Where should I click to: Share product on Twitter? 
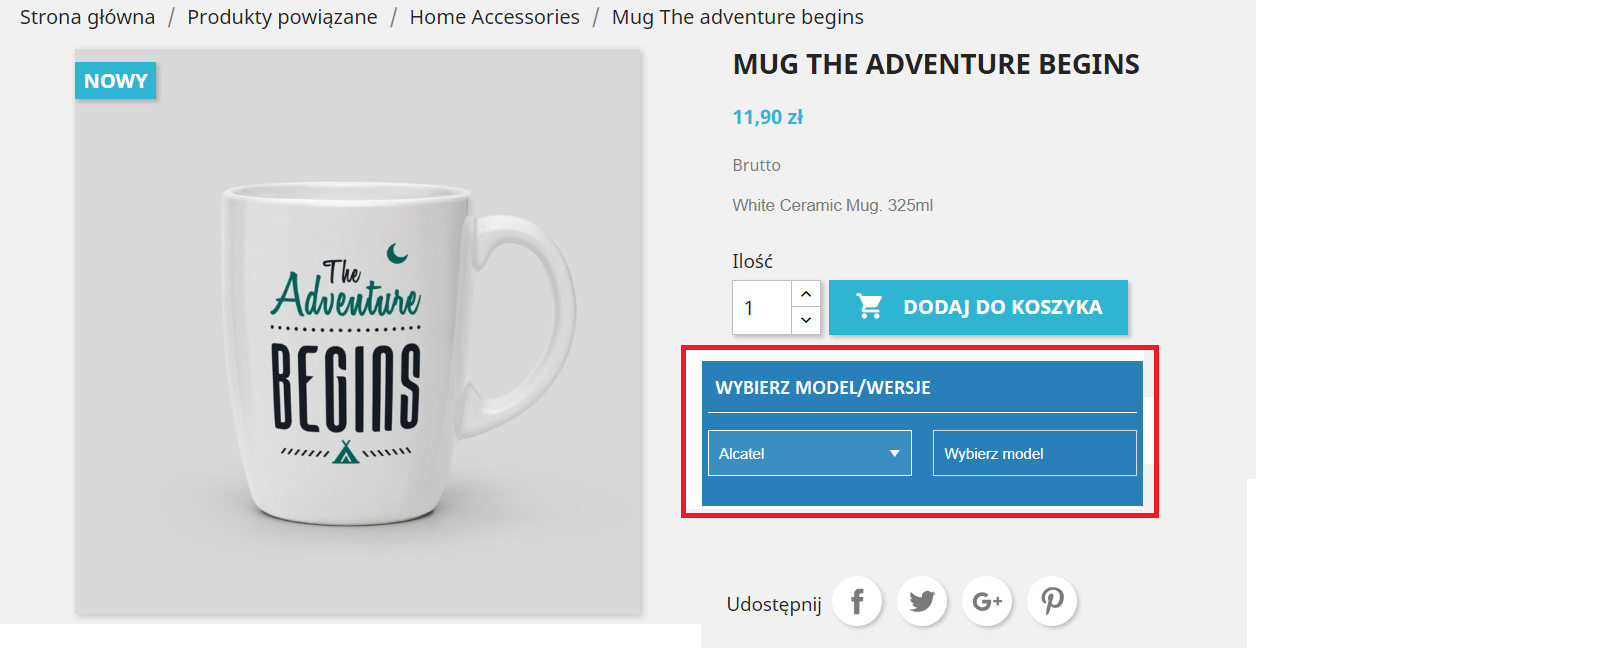coord(922,601)
